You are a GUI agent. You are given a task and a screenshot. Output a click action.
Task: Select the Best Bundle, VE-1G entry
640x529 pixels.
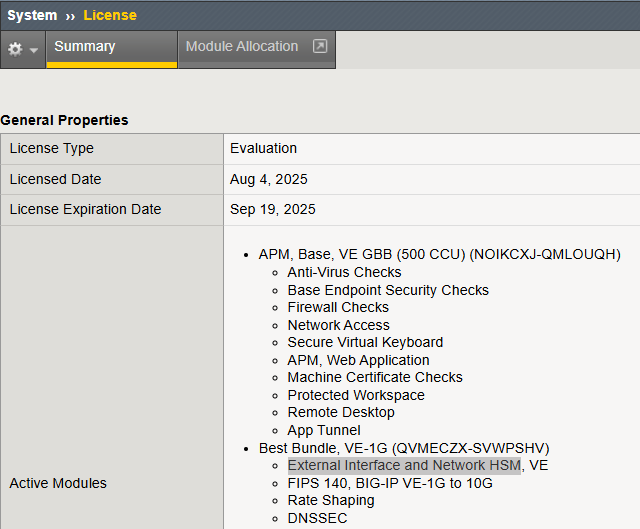[404, 448]
